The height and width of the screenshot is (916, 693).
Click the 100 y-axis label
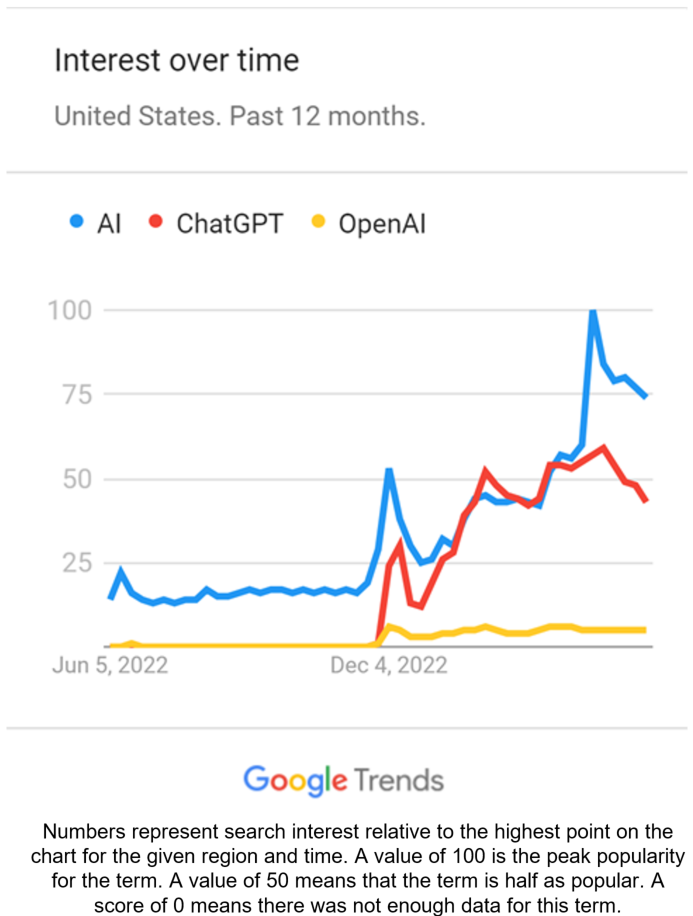pos(70,310)
